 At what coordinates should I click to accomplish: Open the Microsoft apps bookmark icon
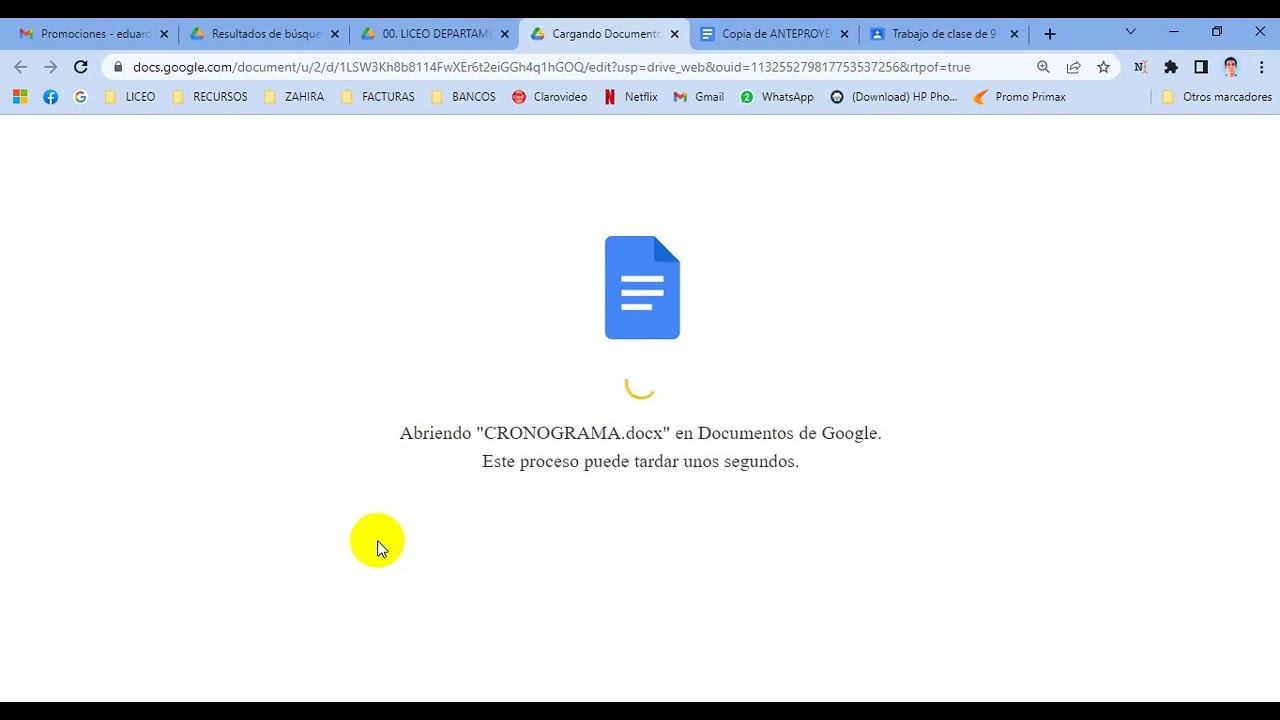tap(20, 97)
